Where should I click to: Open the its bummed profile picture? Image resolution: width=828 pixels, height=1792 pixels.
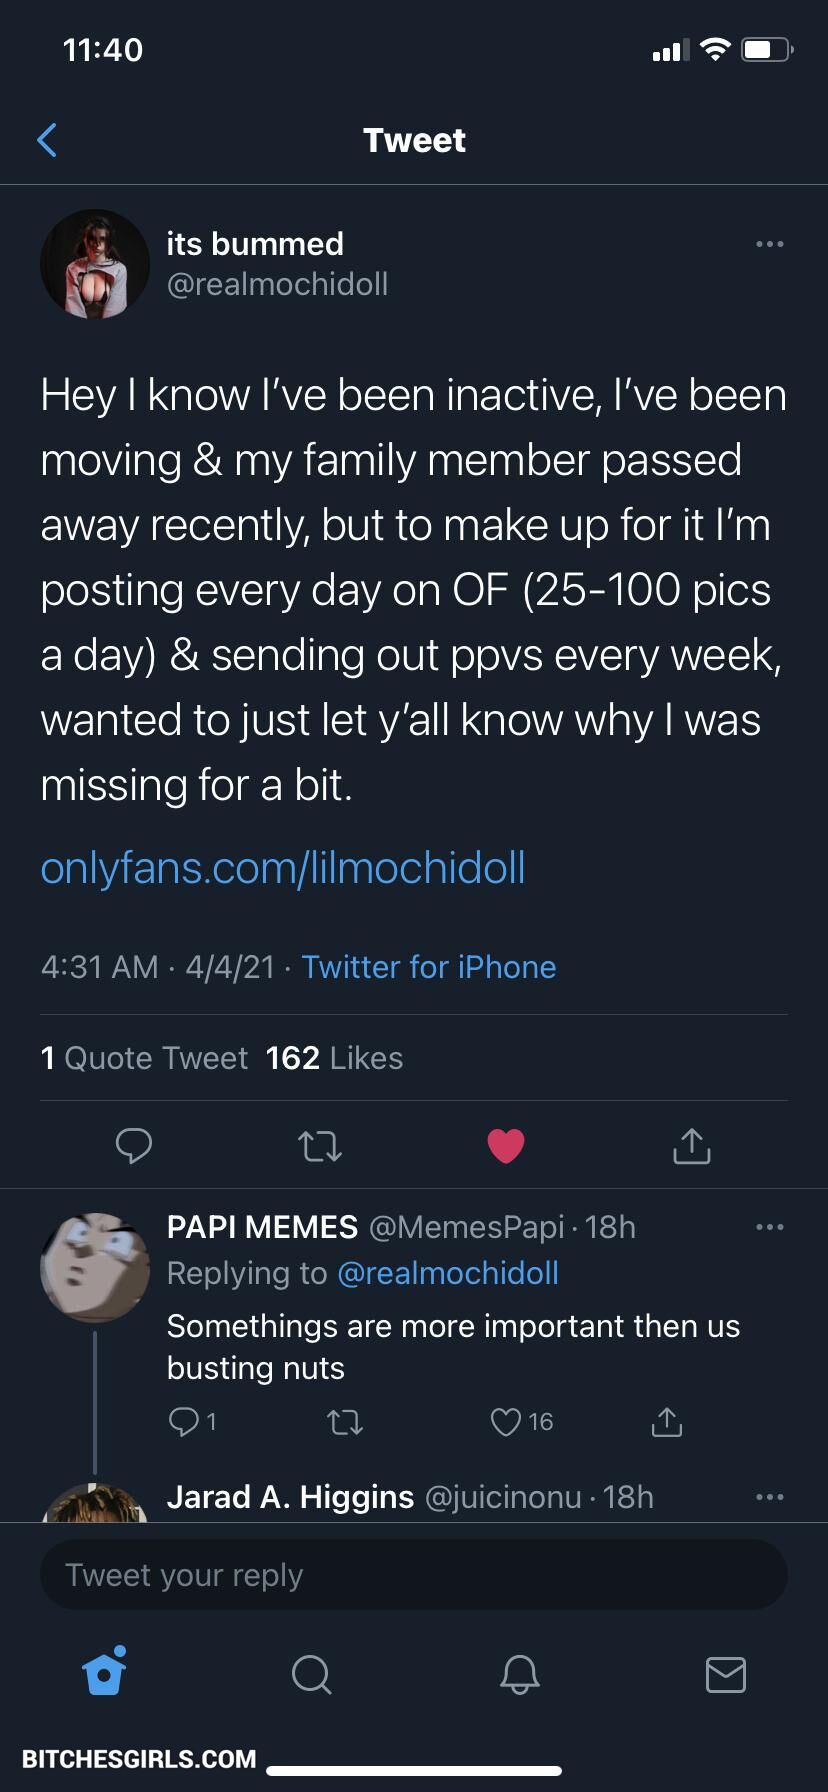[x=94, y=264]
